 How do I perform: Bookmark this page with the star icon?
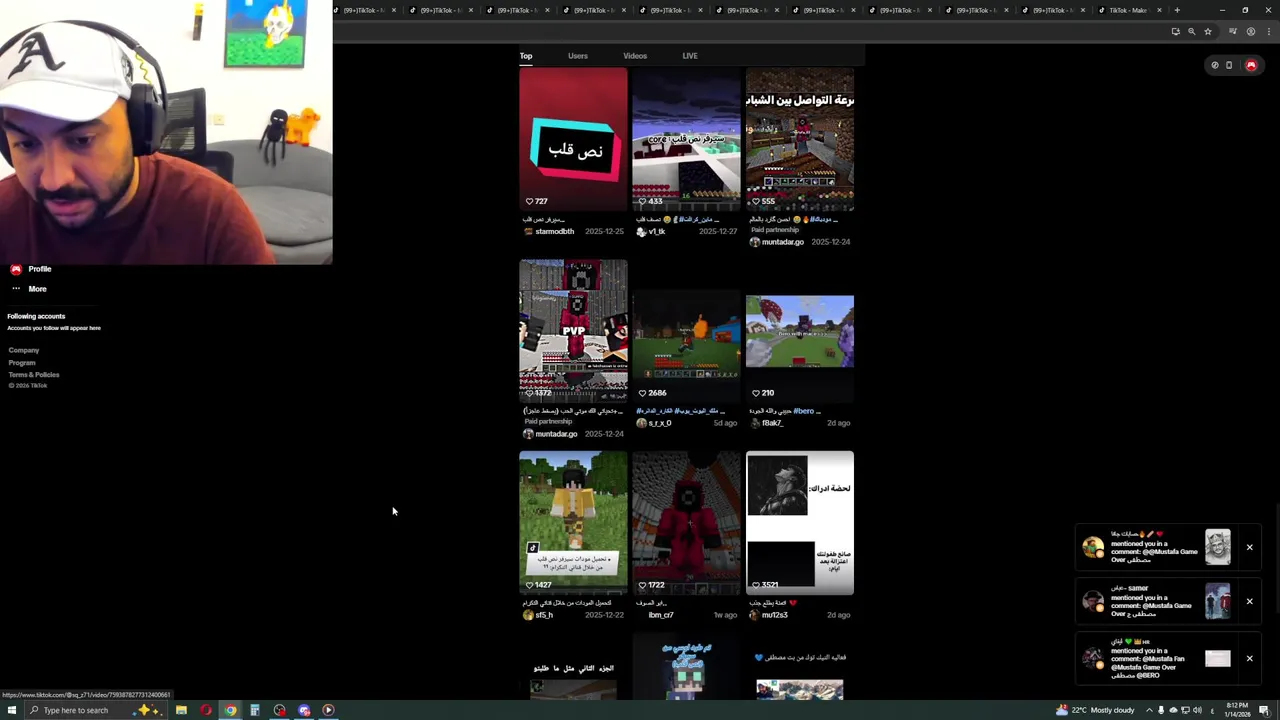pos(1208,31)
